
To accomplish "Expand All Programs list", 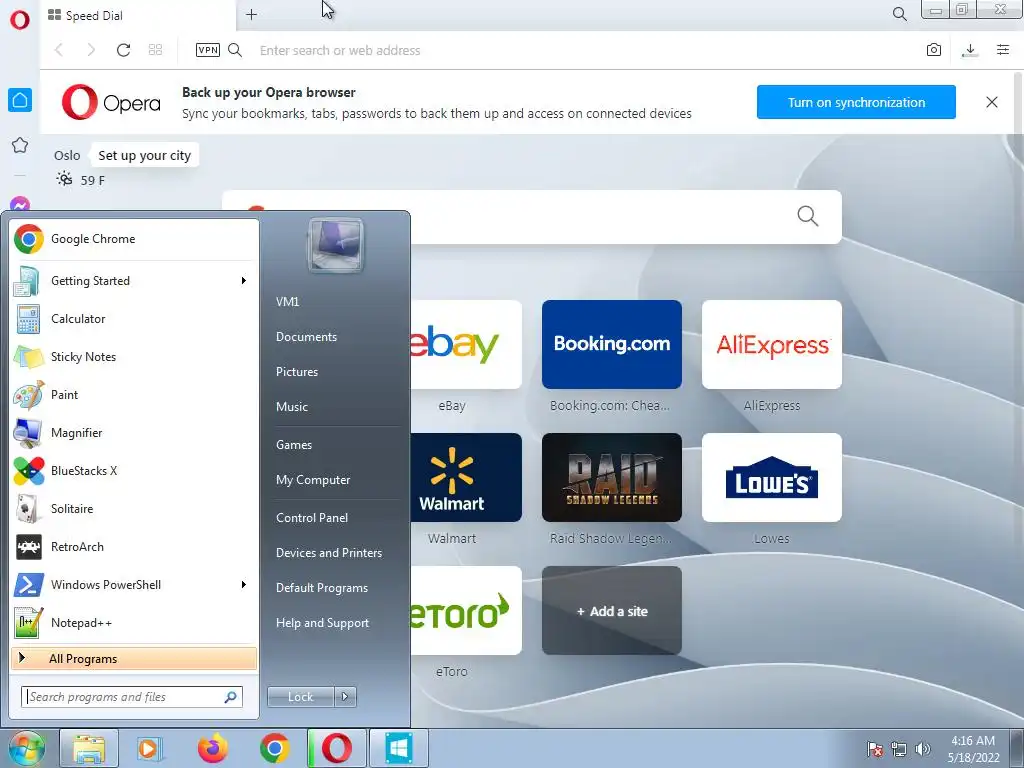I will [134, 658].
